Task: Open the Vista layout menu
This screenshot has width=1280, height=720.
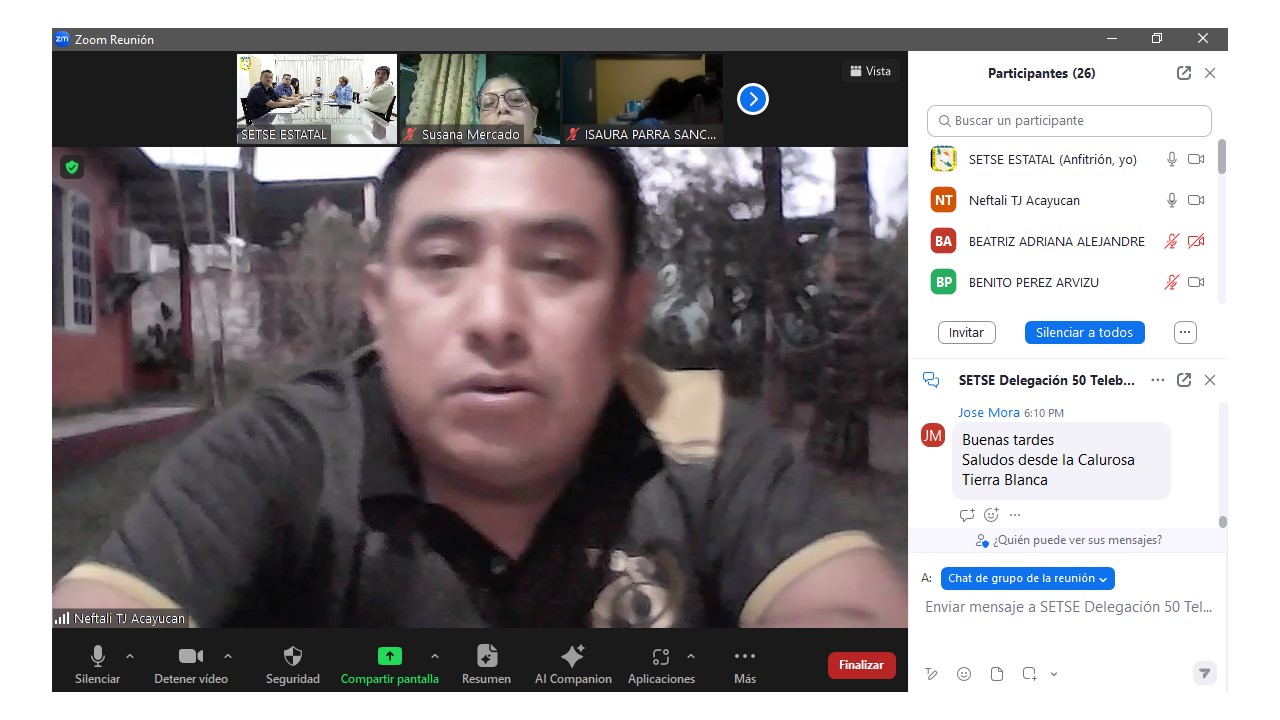Action: point(870,71)
